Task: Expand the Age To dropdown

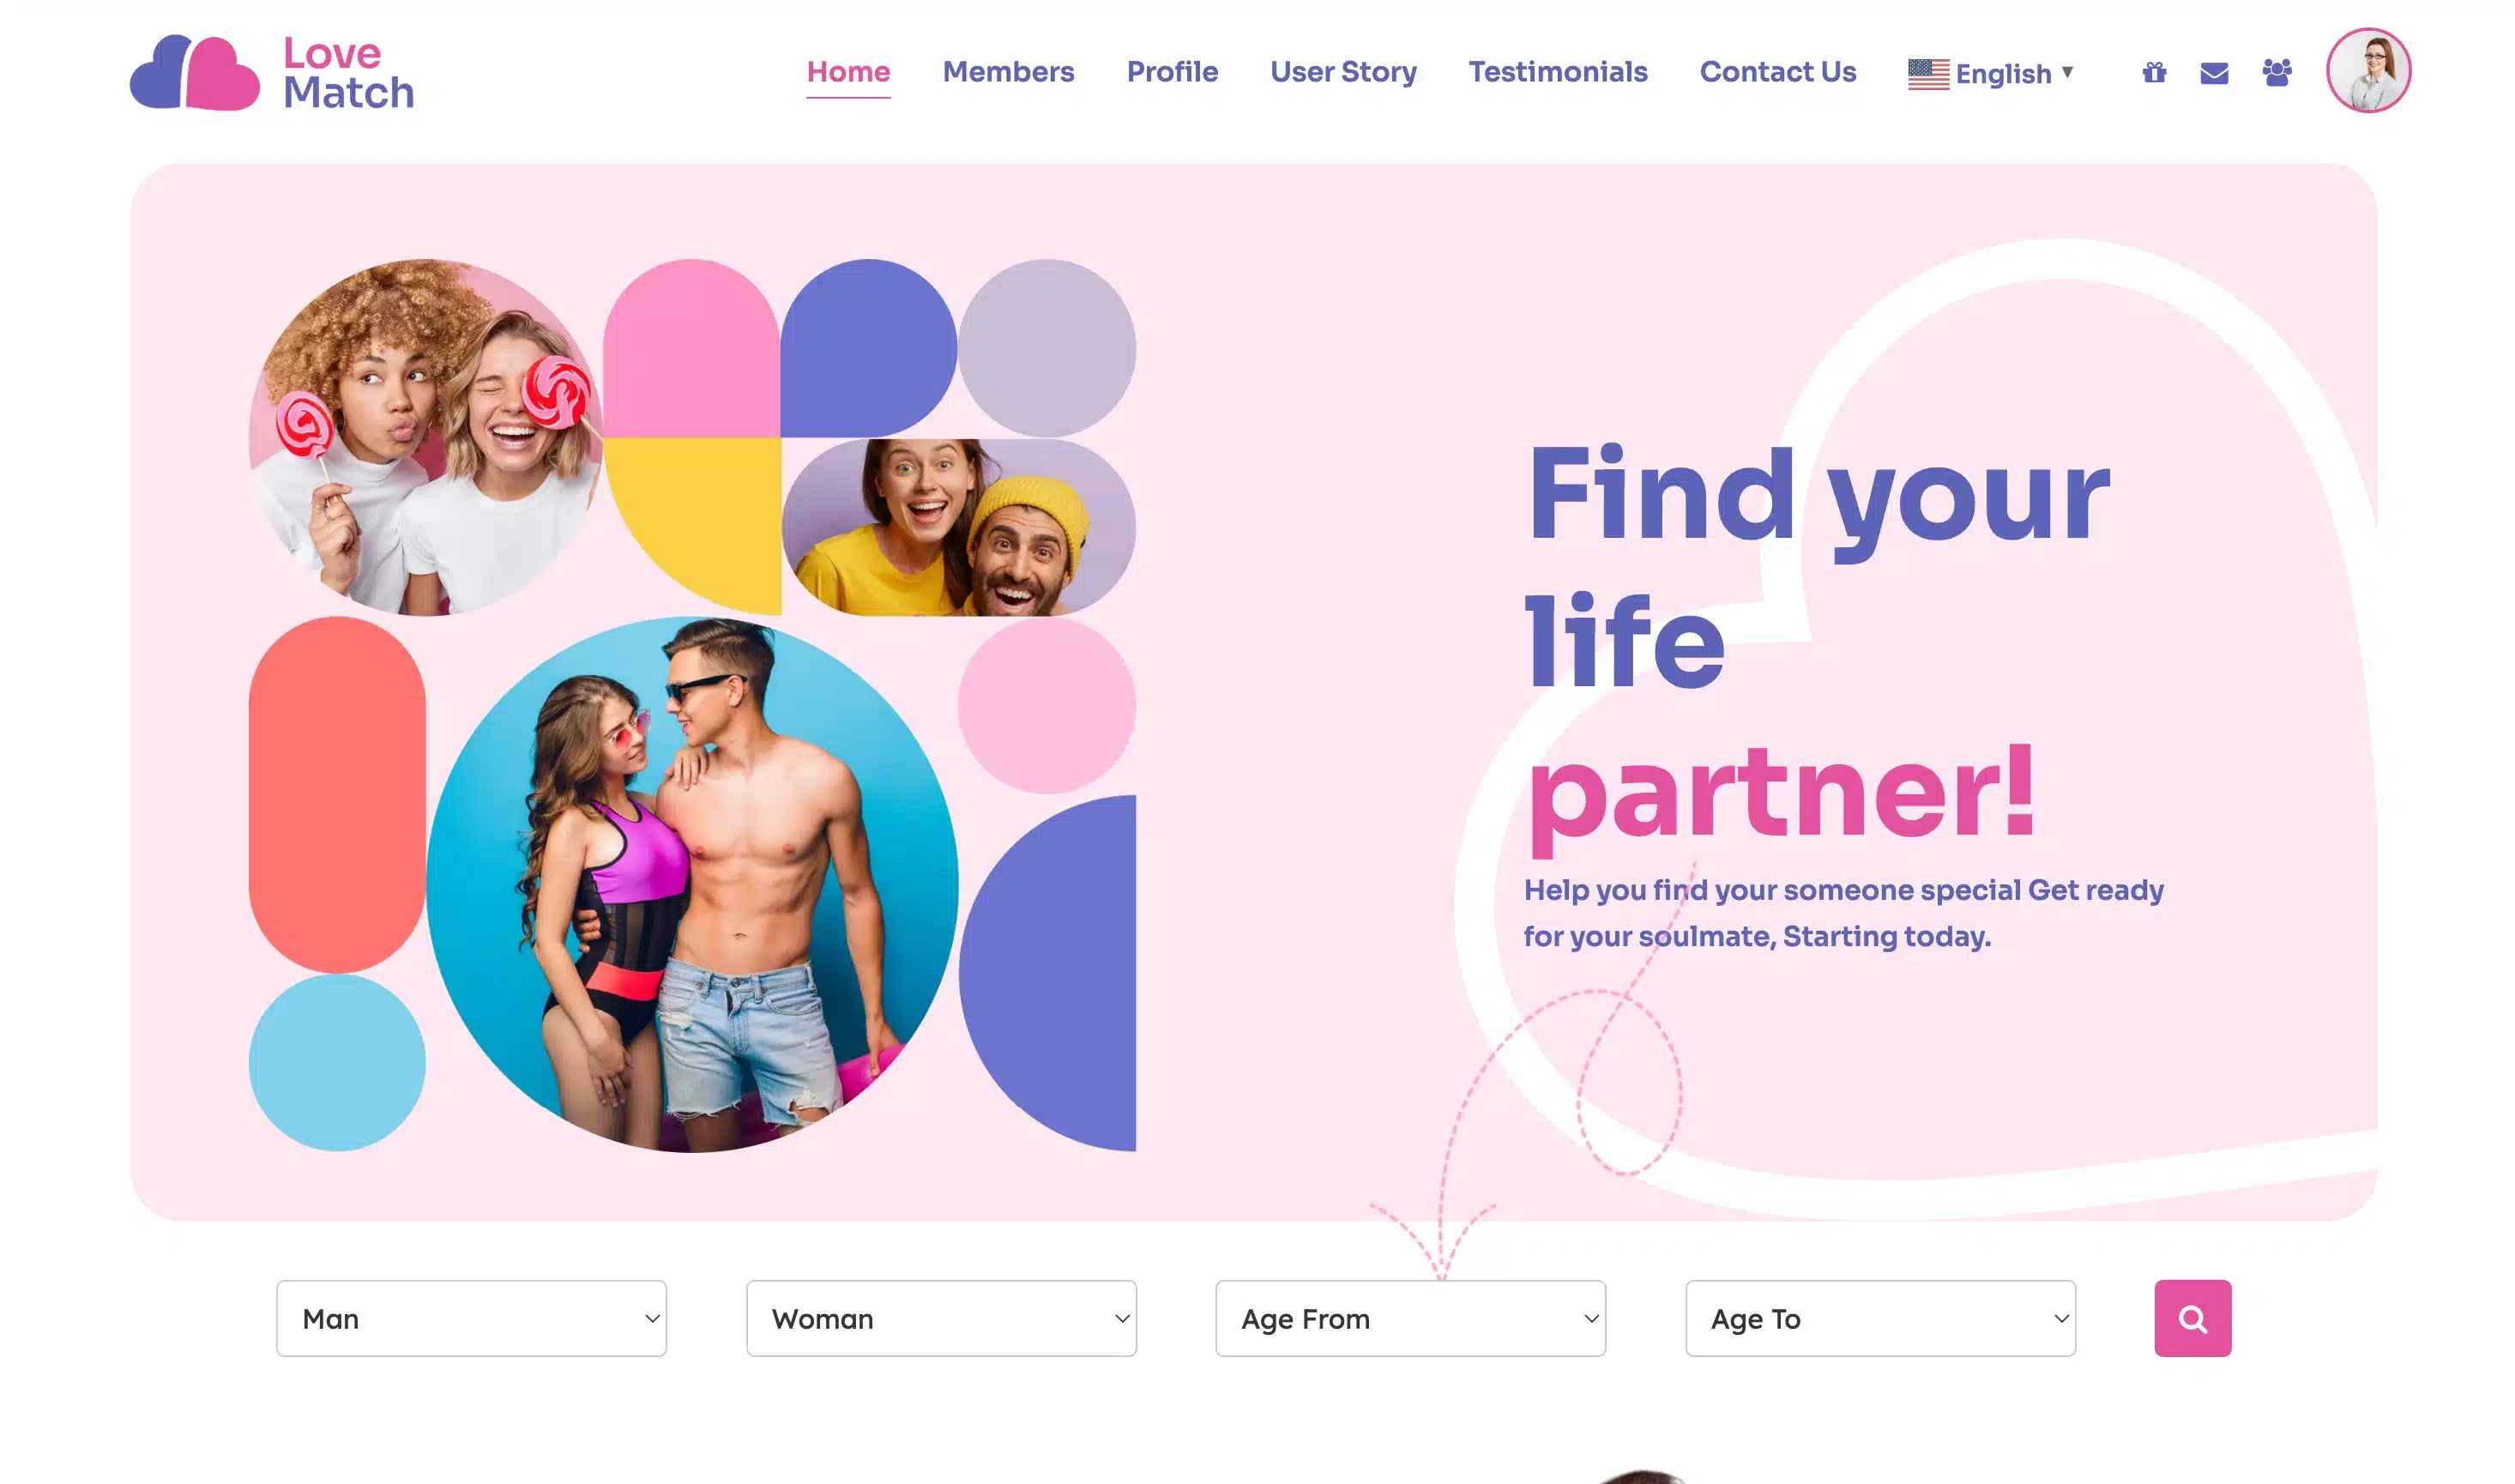Action: pyautogui.click(x=1880, y=1318)
